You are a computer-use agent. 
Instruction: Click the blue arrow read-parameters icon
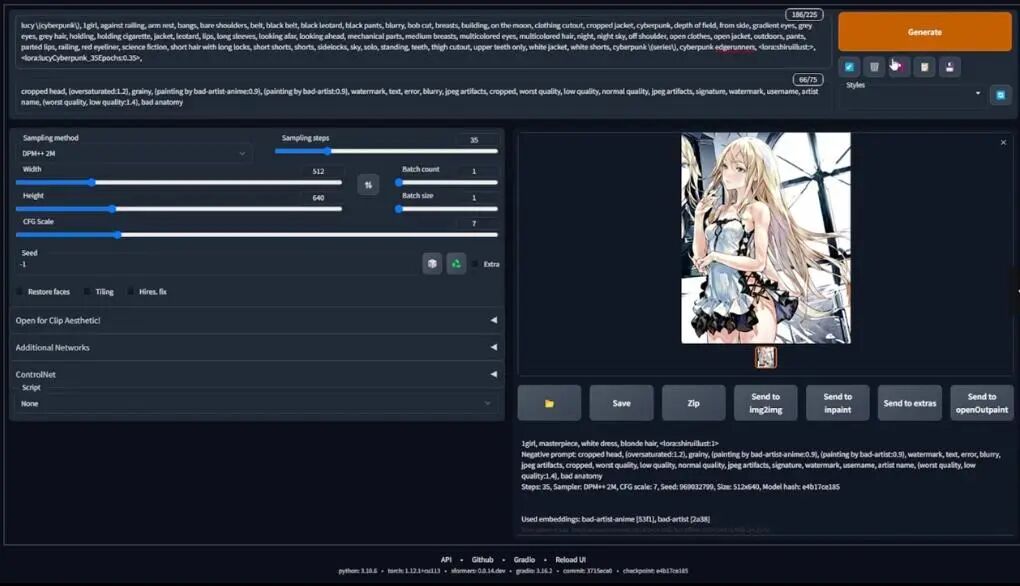(x=849, y=66)
